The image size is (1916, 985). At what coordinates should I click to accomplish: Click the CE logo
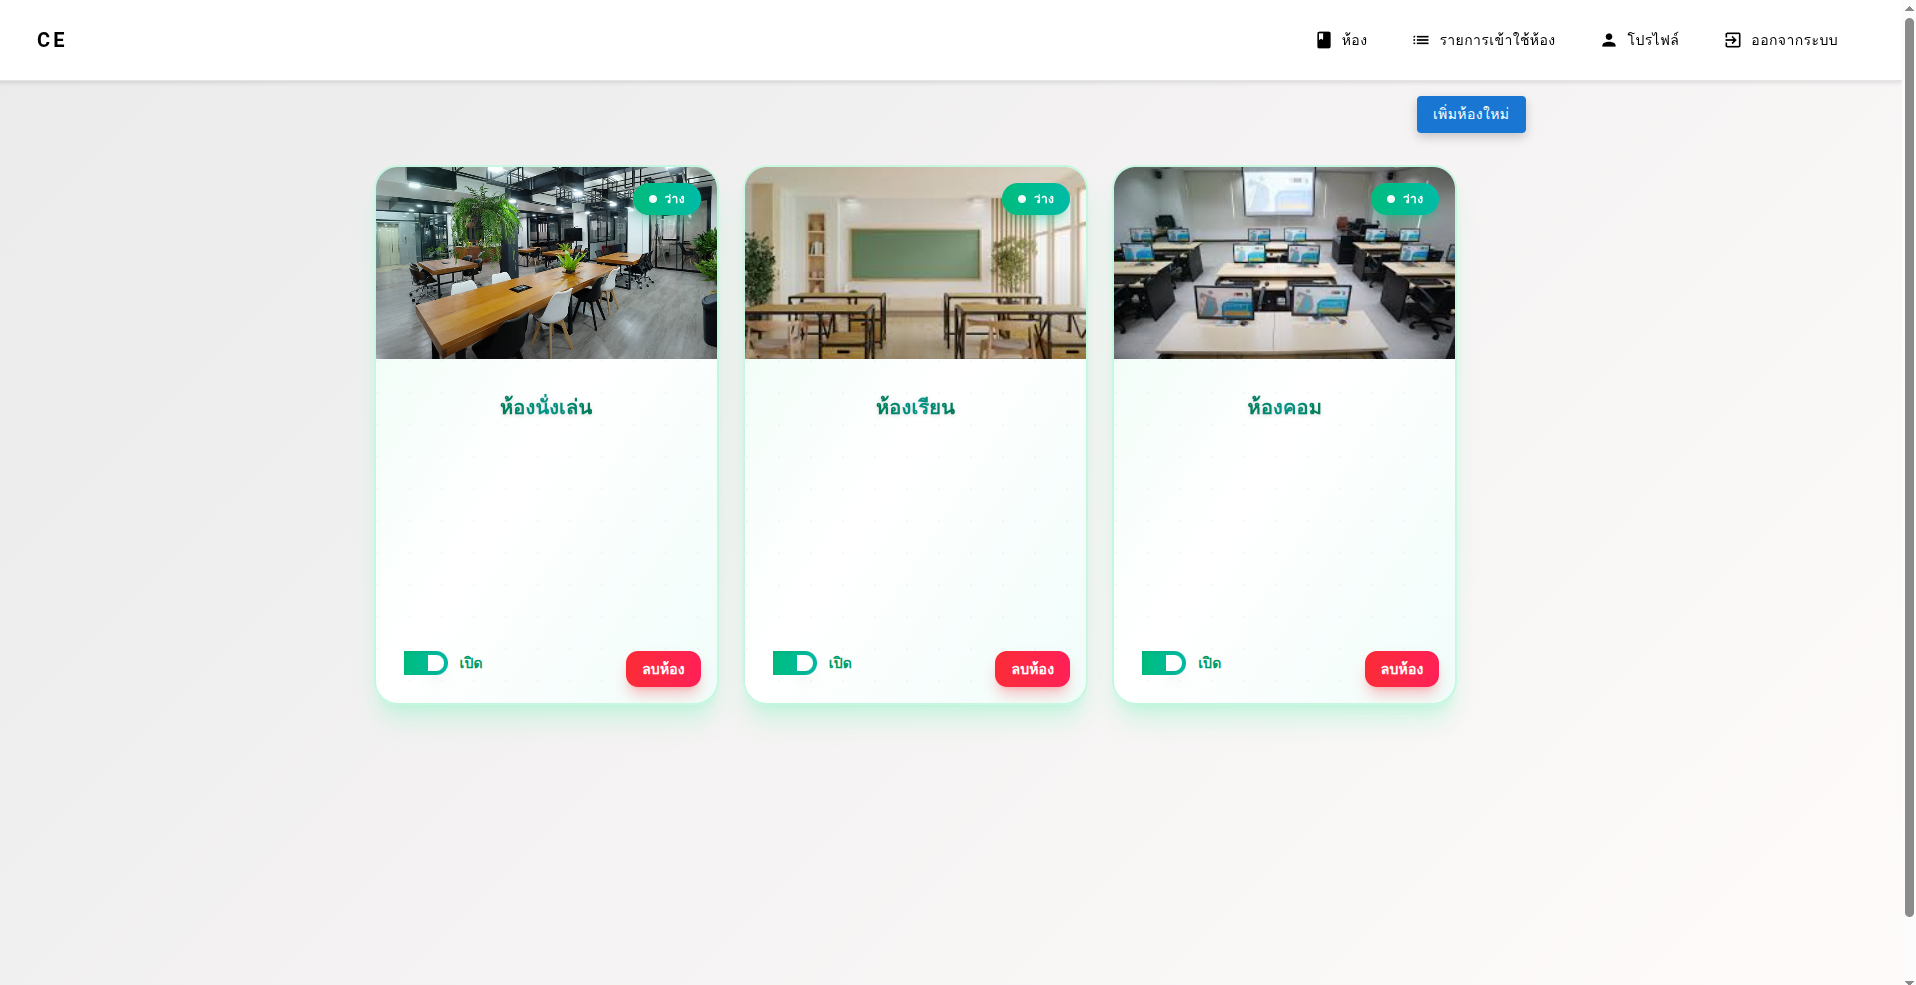pos(51,40)
